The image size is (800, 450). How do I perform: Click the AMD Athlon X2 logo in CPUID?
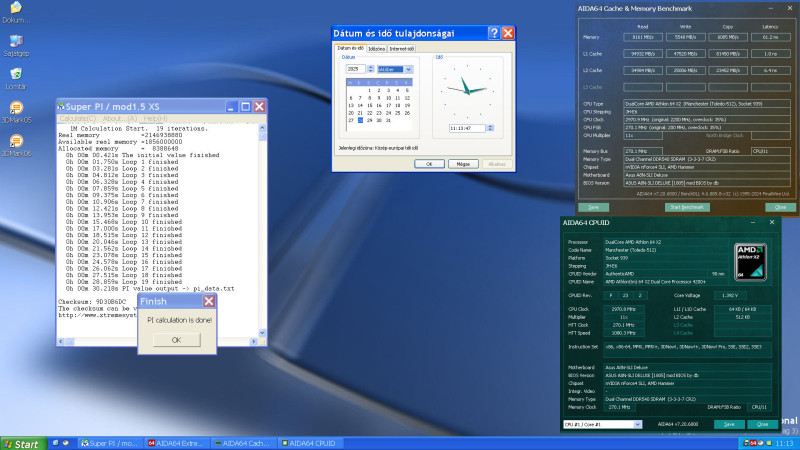(750, 262)
